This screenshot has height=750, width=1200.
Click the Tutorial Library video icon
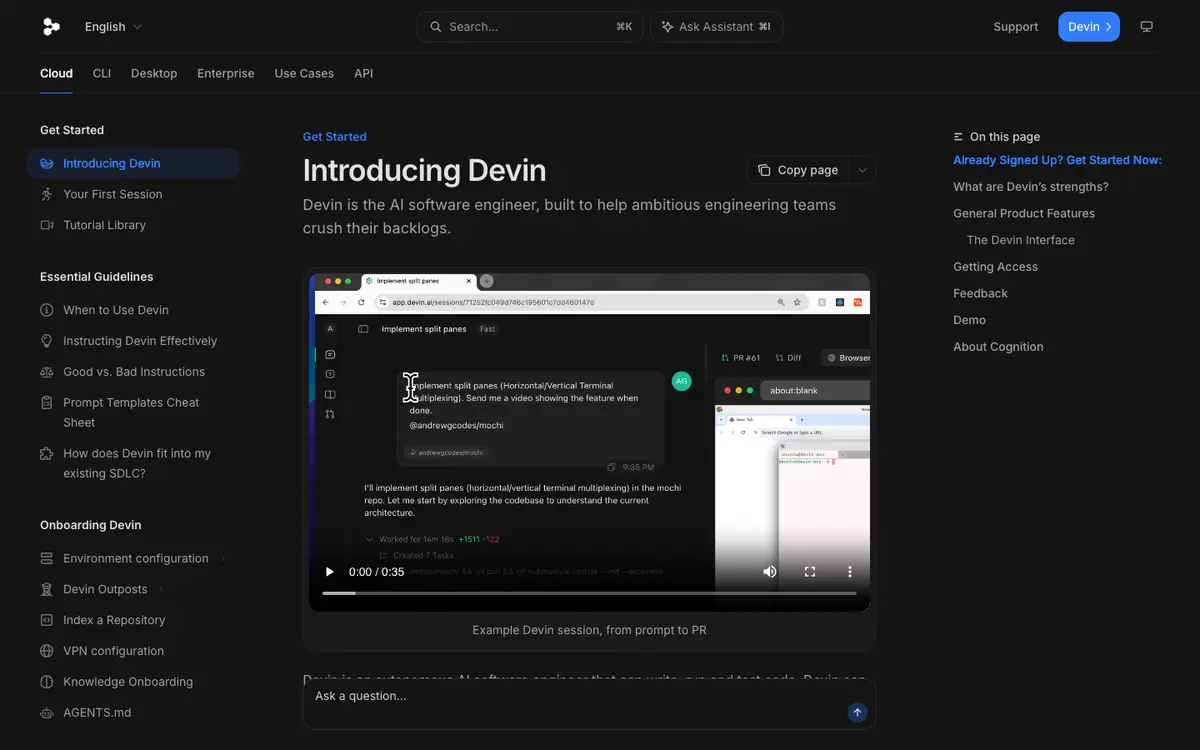point(47,225)
